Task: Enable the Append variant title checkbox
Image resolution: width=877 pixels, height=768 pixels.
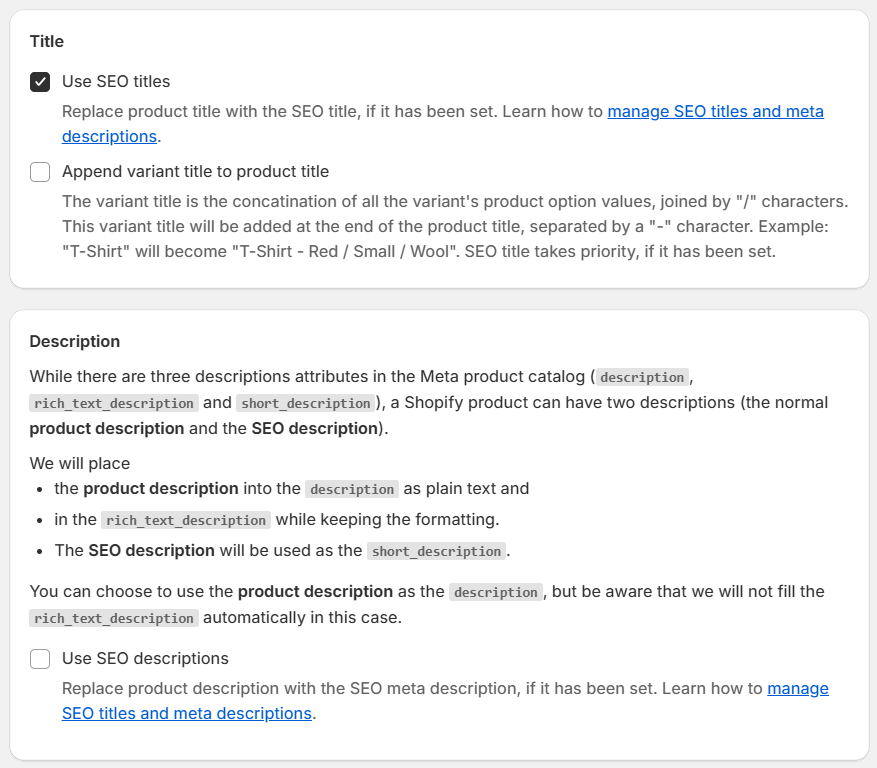Action: (40, 172)
